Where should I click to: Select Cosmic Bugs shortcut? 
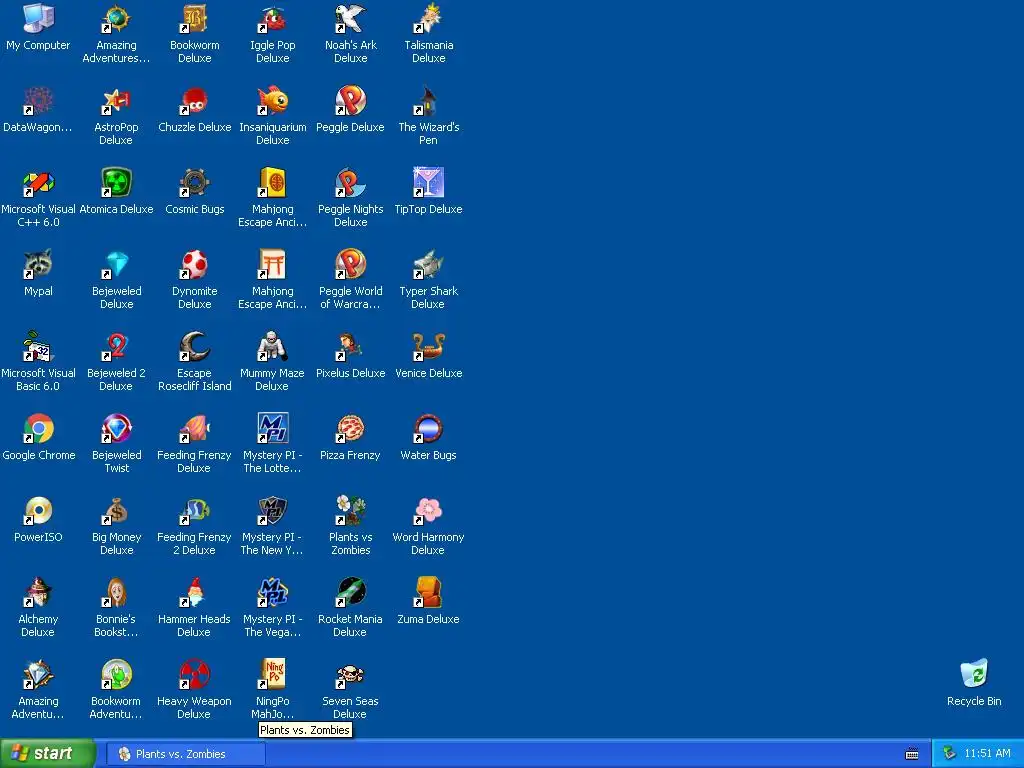(194, 183)
